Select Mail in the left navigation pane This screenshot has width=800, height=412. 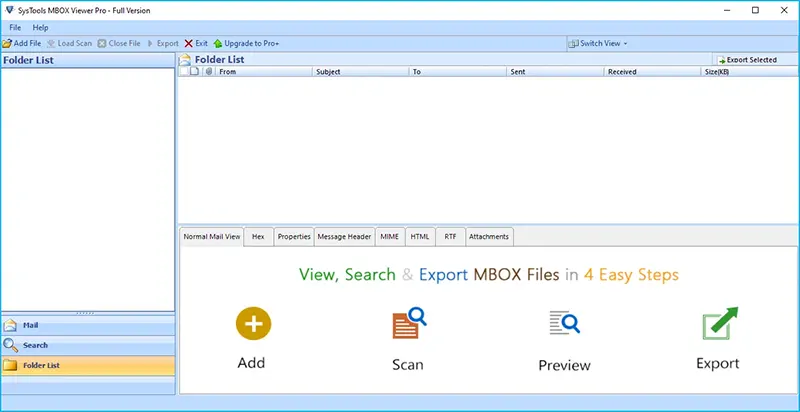coord(88,325)
